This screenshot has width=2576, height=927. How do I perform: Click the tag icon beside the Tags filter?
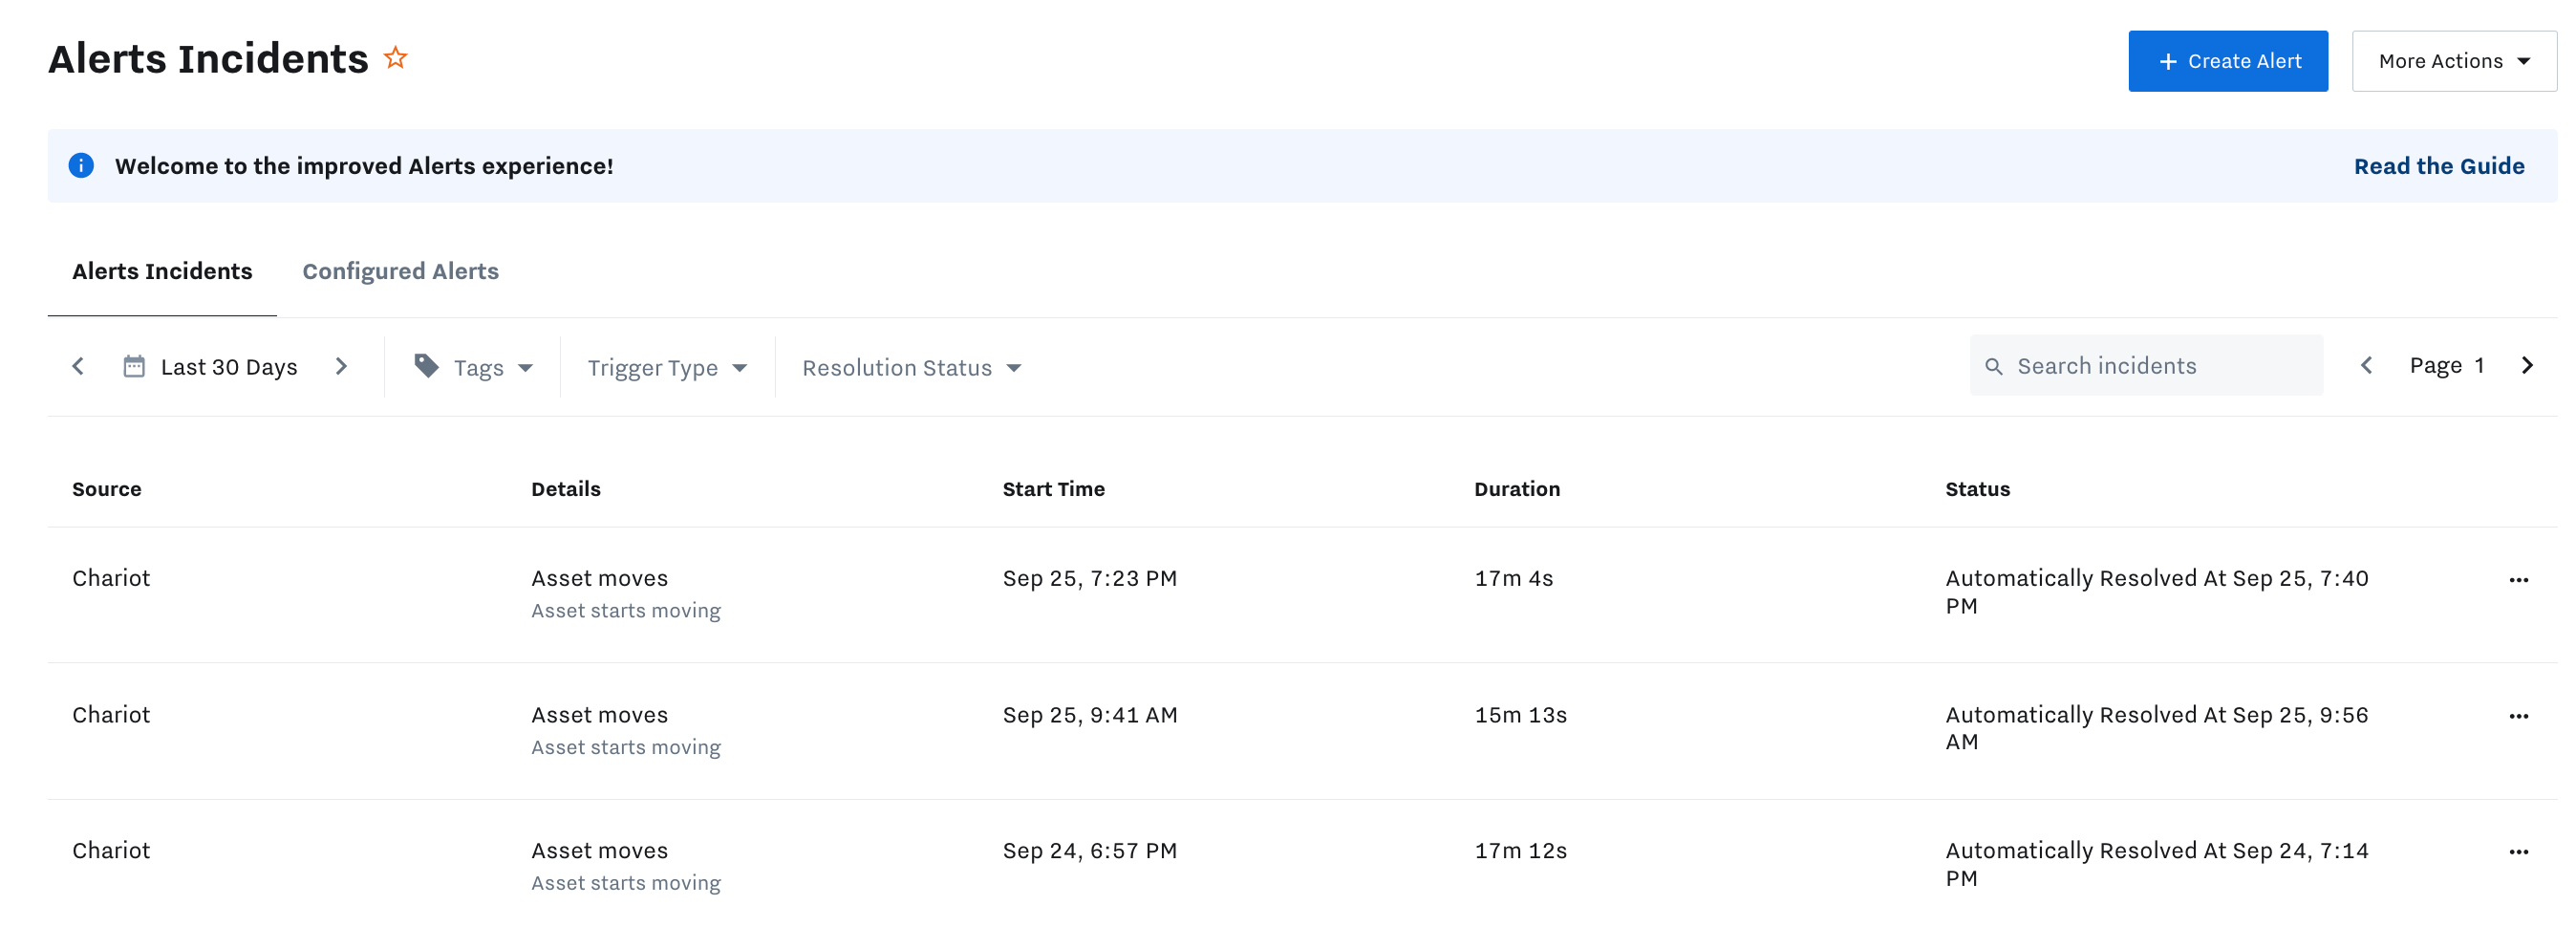pyautogui.click(x=428, y=366)
